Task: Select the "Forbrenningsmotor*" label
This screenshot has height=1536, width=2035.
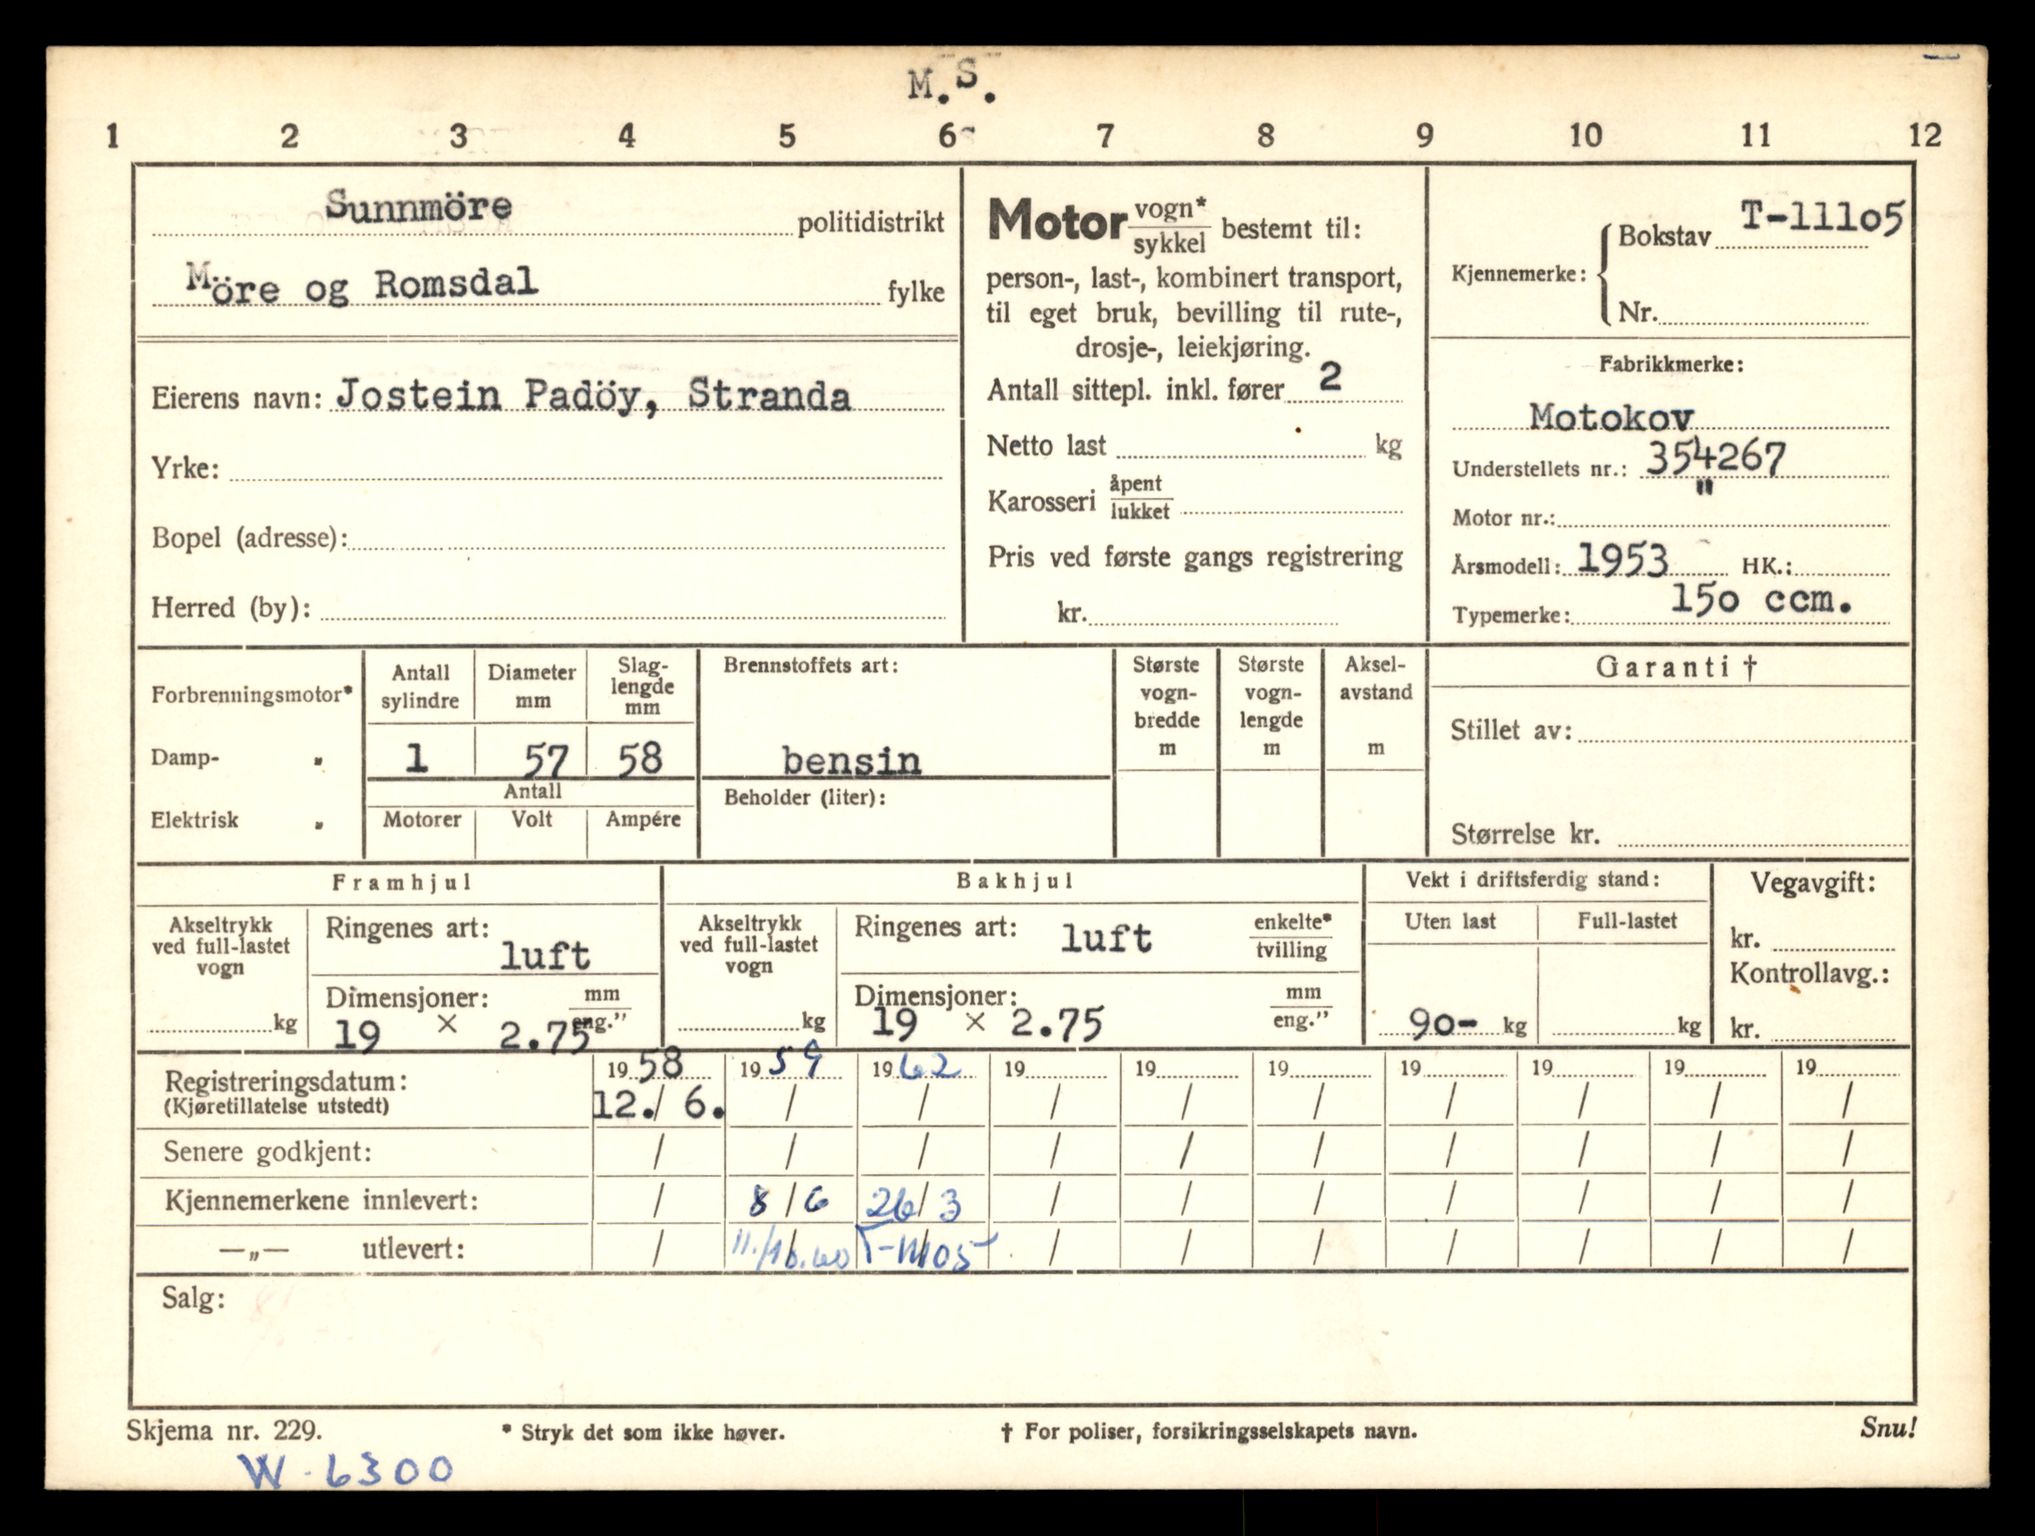Action: (x=252, y=695)
